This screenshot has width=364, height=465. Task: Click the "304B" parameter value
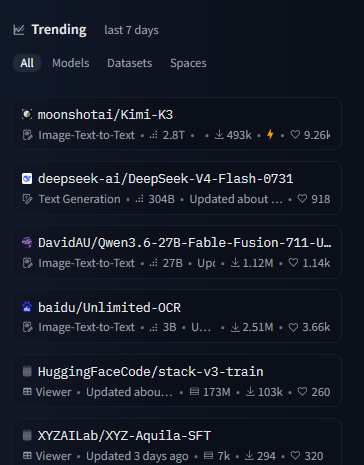(x=161, y=199)
